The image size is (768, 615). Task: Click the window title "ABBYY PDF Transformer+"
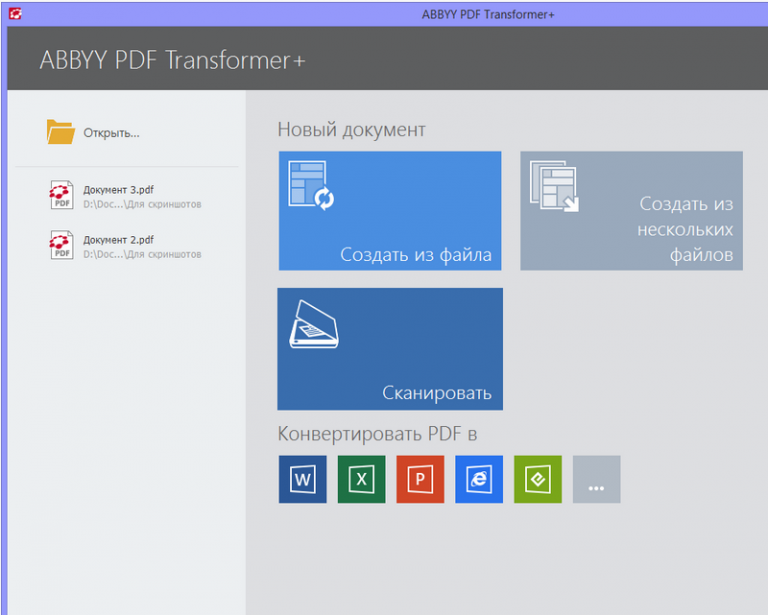488,15
